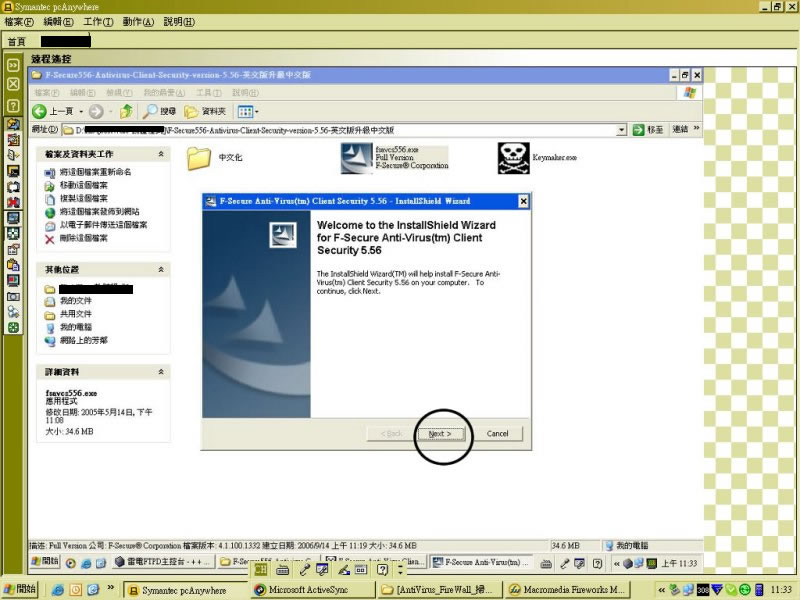Image resolution: width=800 pixels, height=600 pixels.
Task: Open the question mark help icon in pcAnywhere sidebar
Action: 13,106
